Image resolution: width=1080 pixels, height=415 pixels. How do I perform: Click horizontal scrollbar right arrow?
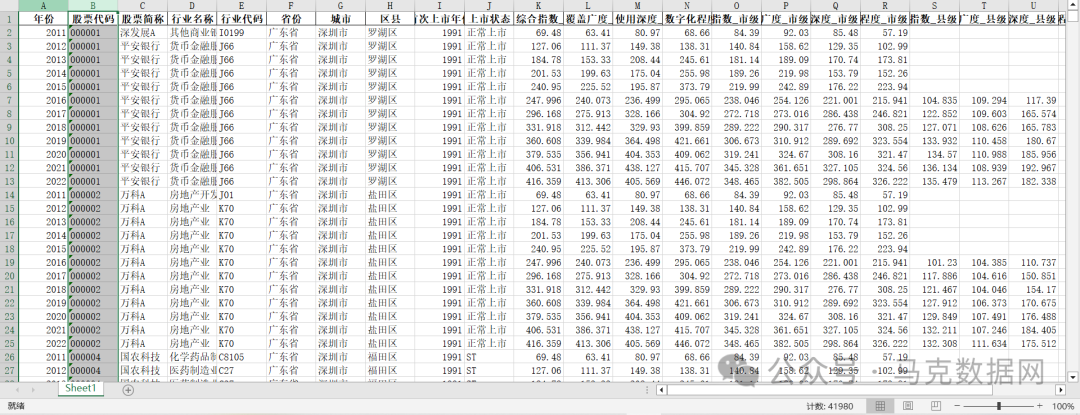coord(1060,390)
